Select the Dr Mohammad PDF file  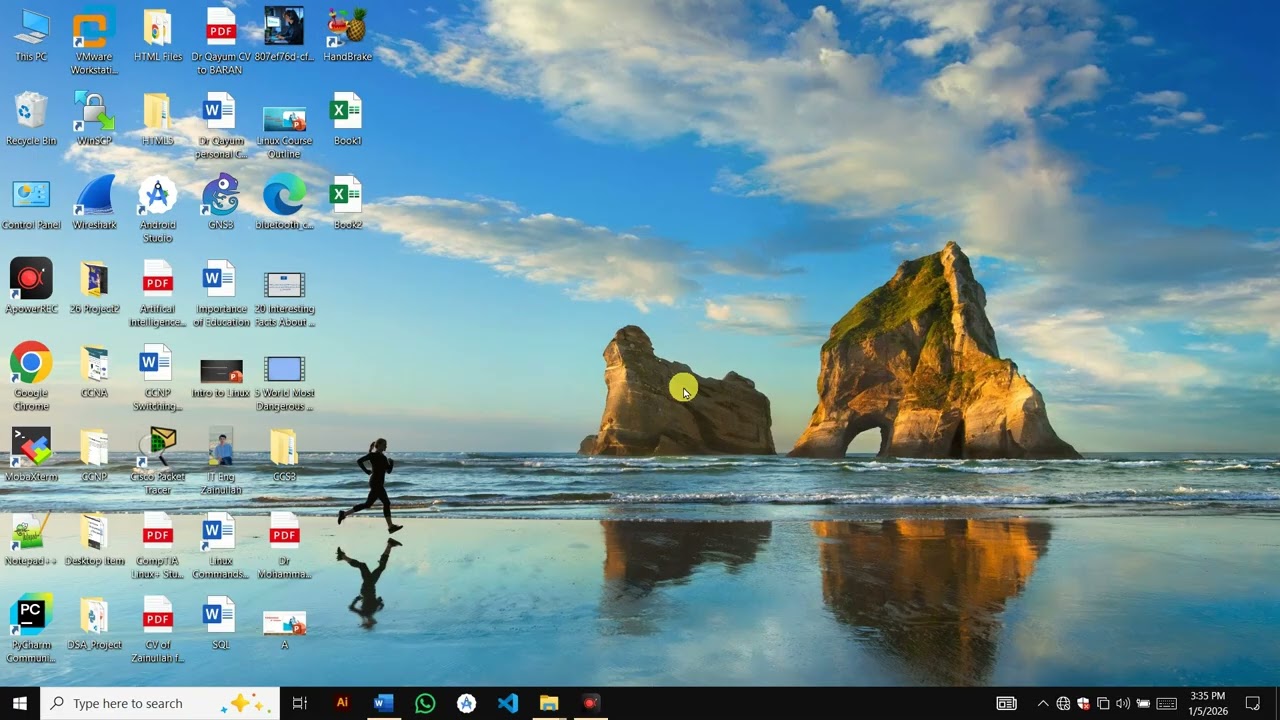pyautogui.click(x=284, y=546)
